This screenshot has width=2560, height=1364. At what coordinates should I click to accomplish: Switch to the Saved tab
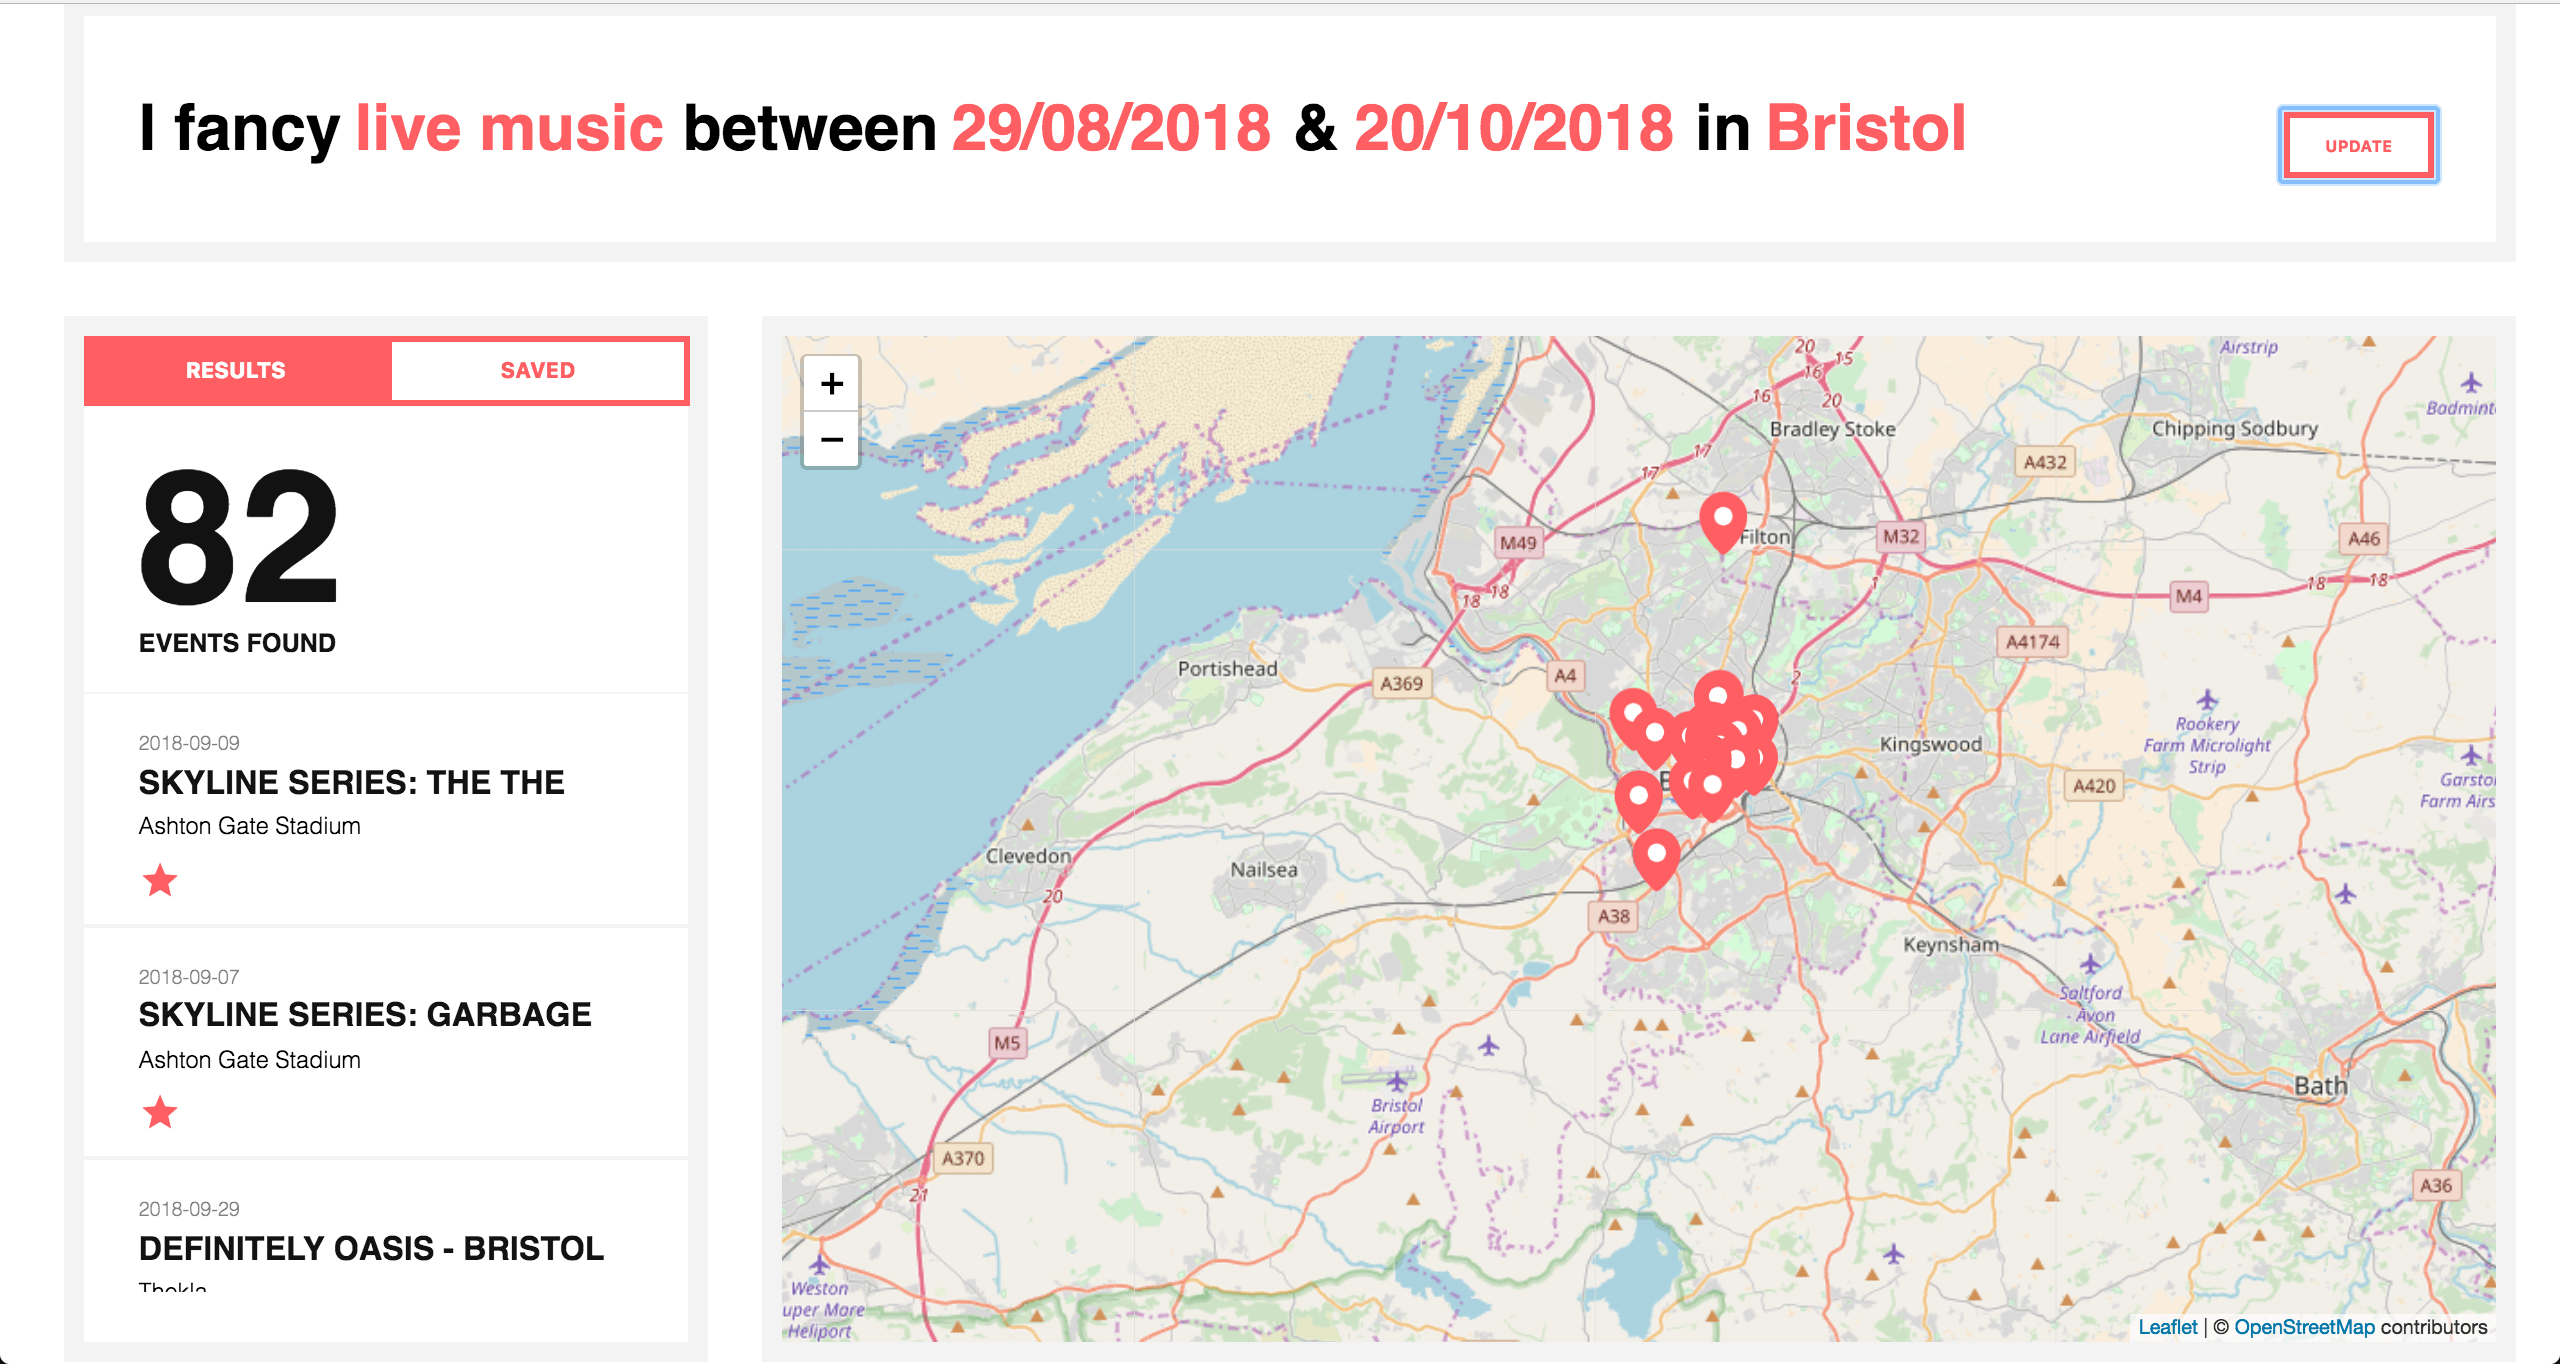537,371
